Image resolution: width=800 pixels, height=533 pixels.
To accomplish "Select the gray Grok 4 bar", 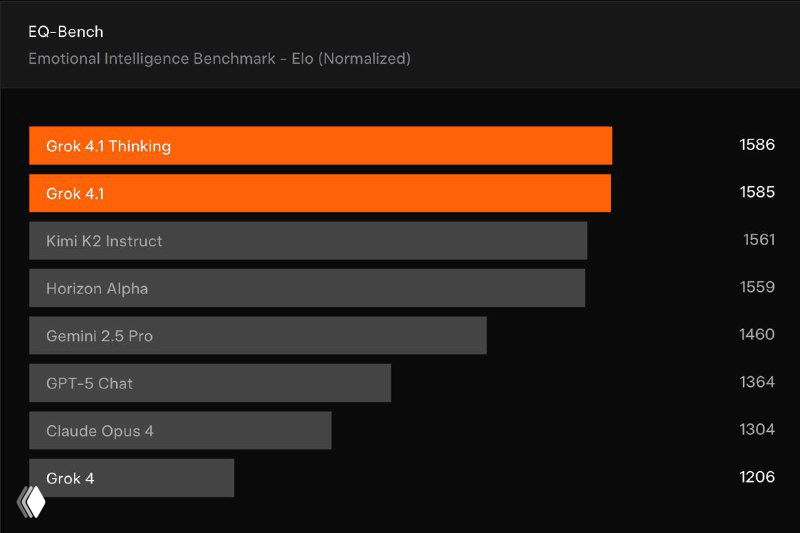I will click(131, 478).
